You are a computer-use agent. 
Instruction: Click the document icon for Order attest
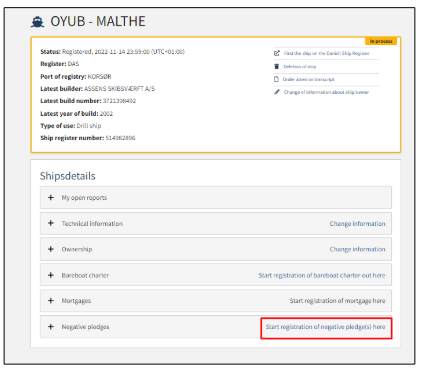coord(276,79)
